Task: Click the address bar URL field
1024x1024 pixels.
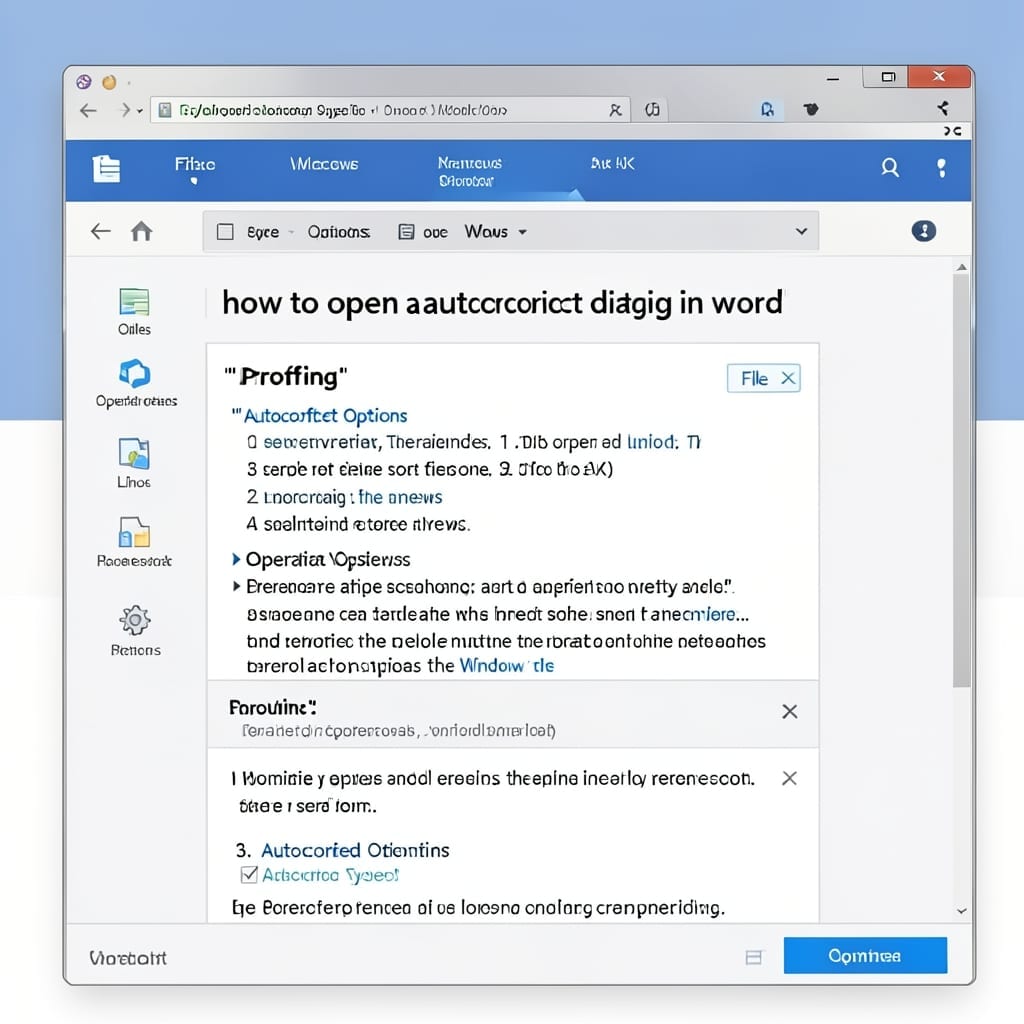Action: (390, 110)
